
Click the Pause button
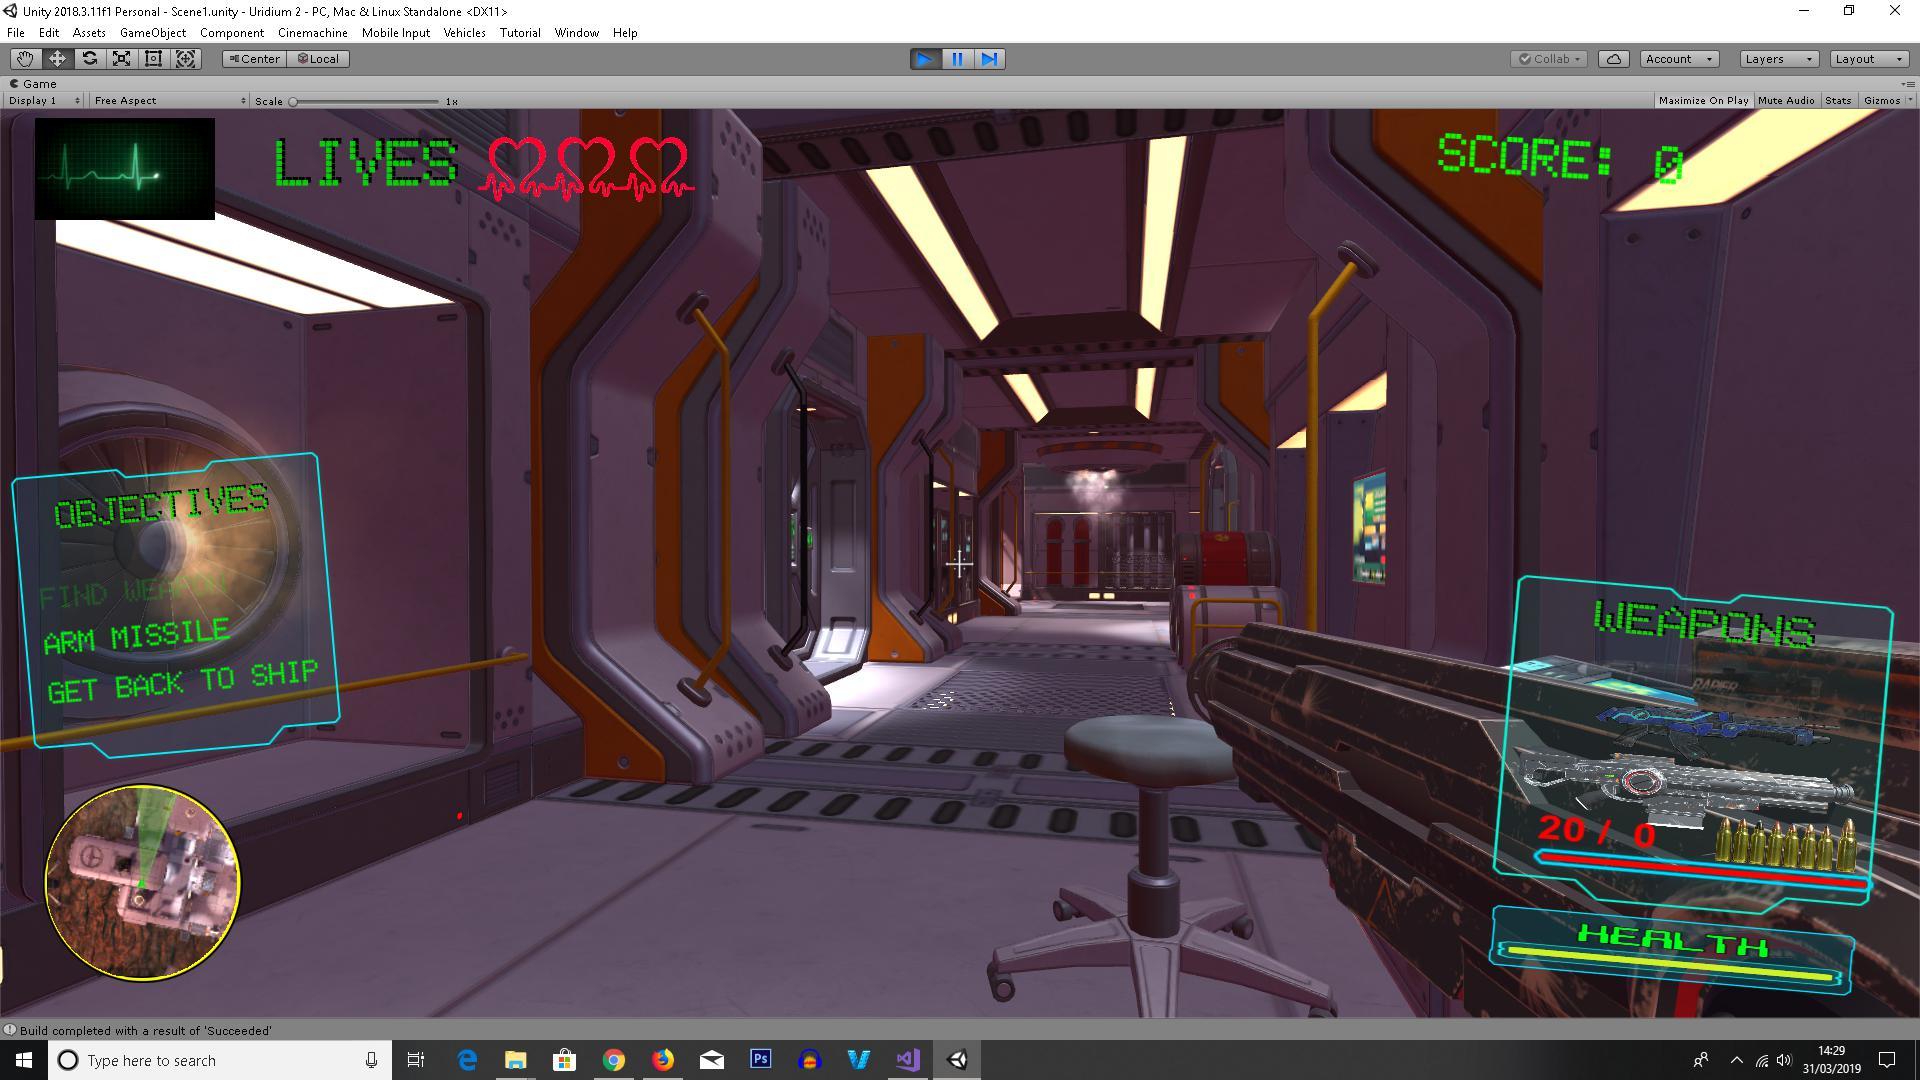tap(957, 59)
